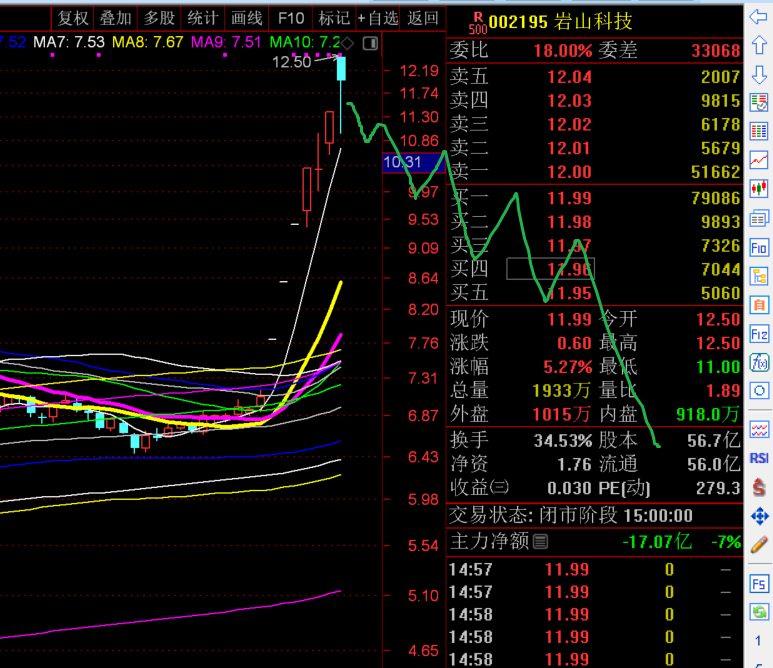Click the circle icon in sidebar
The image size is (773, 668).
[759, 391]
